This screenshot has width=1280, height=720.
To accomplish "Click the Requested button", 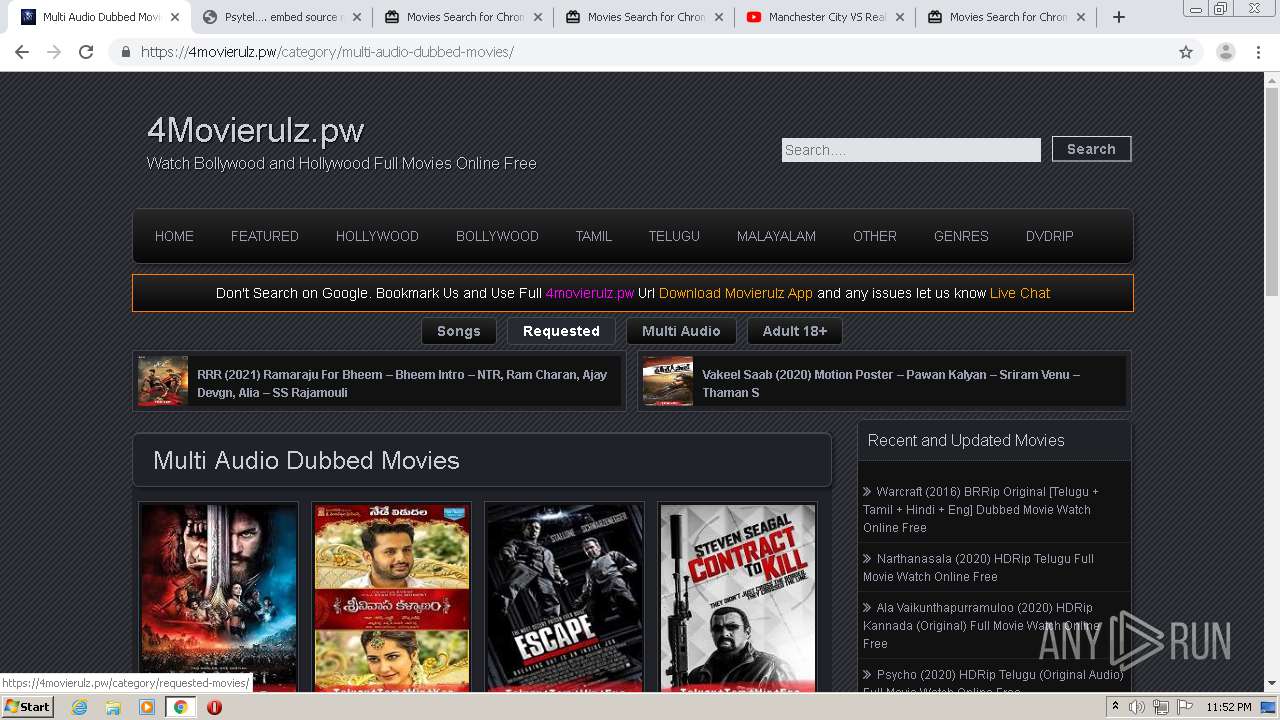I will 561,331.
